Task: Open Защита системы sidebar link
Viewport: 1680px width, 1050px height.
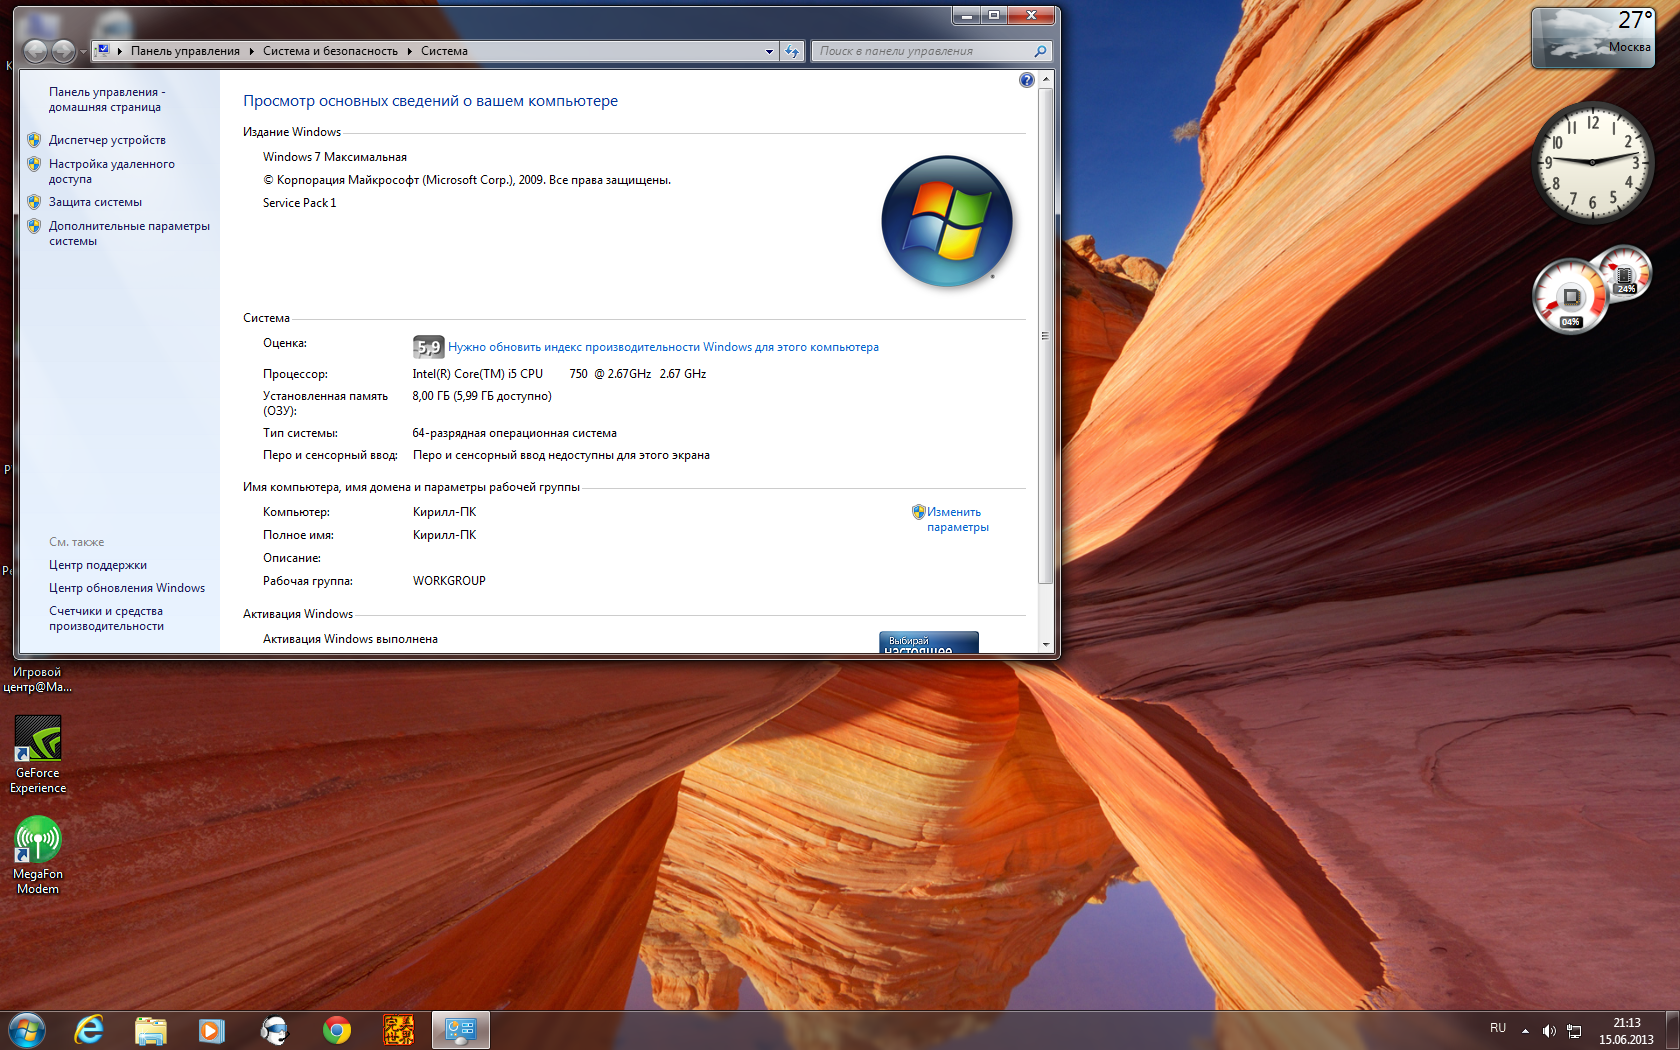Action: coord(95,202)
